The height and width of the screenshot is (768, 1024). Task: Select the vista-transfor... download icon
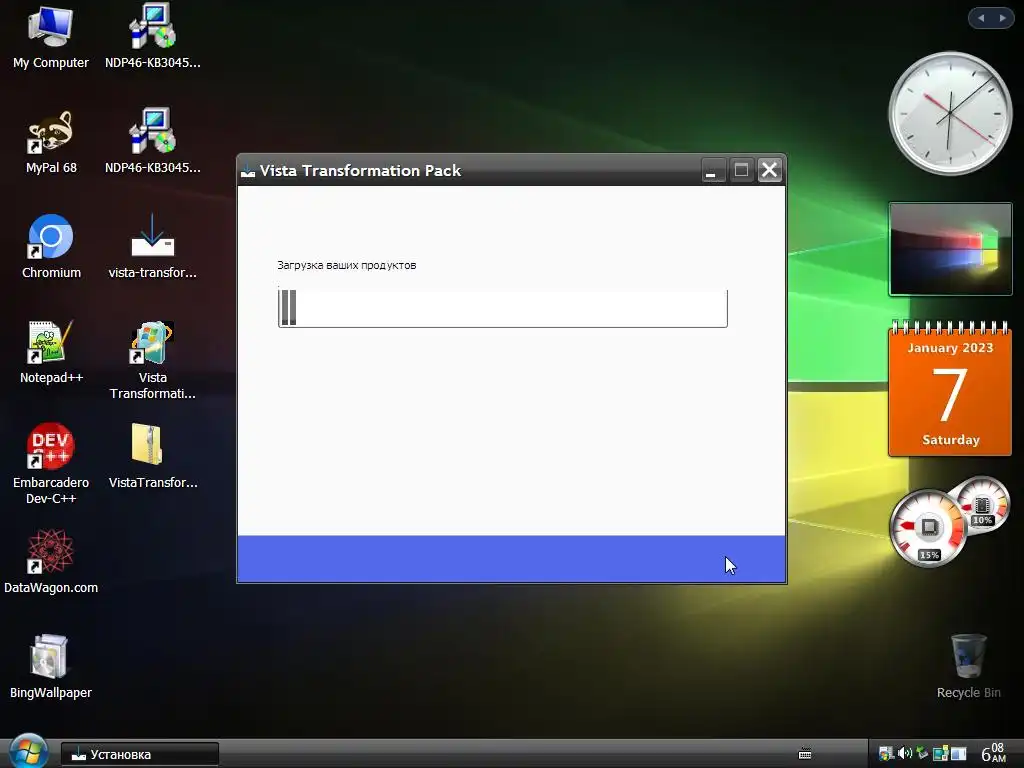[x=153, y=247]
